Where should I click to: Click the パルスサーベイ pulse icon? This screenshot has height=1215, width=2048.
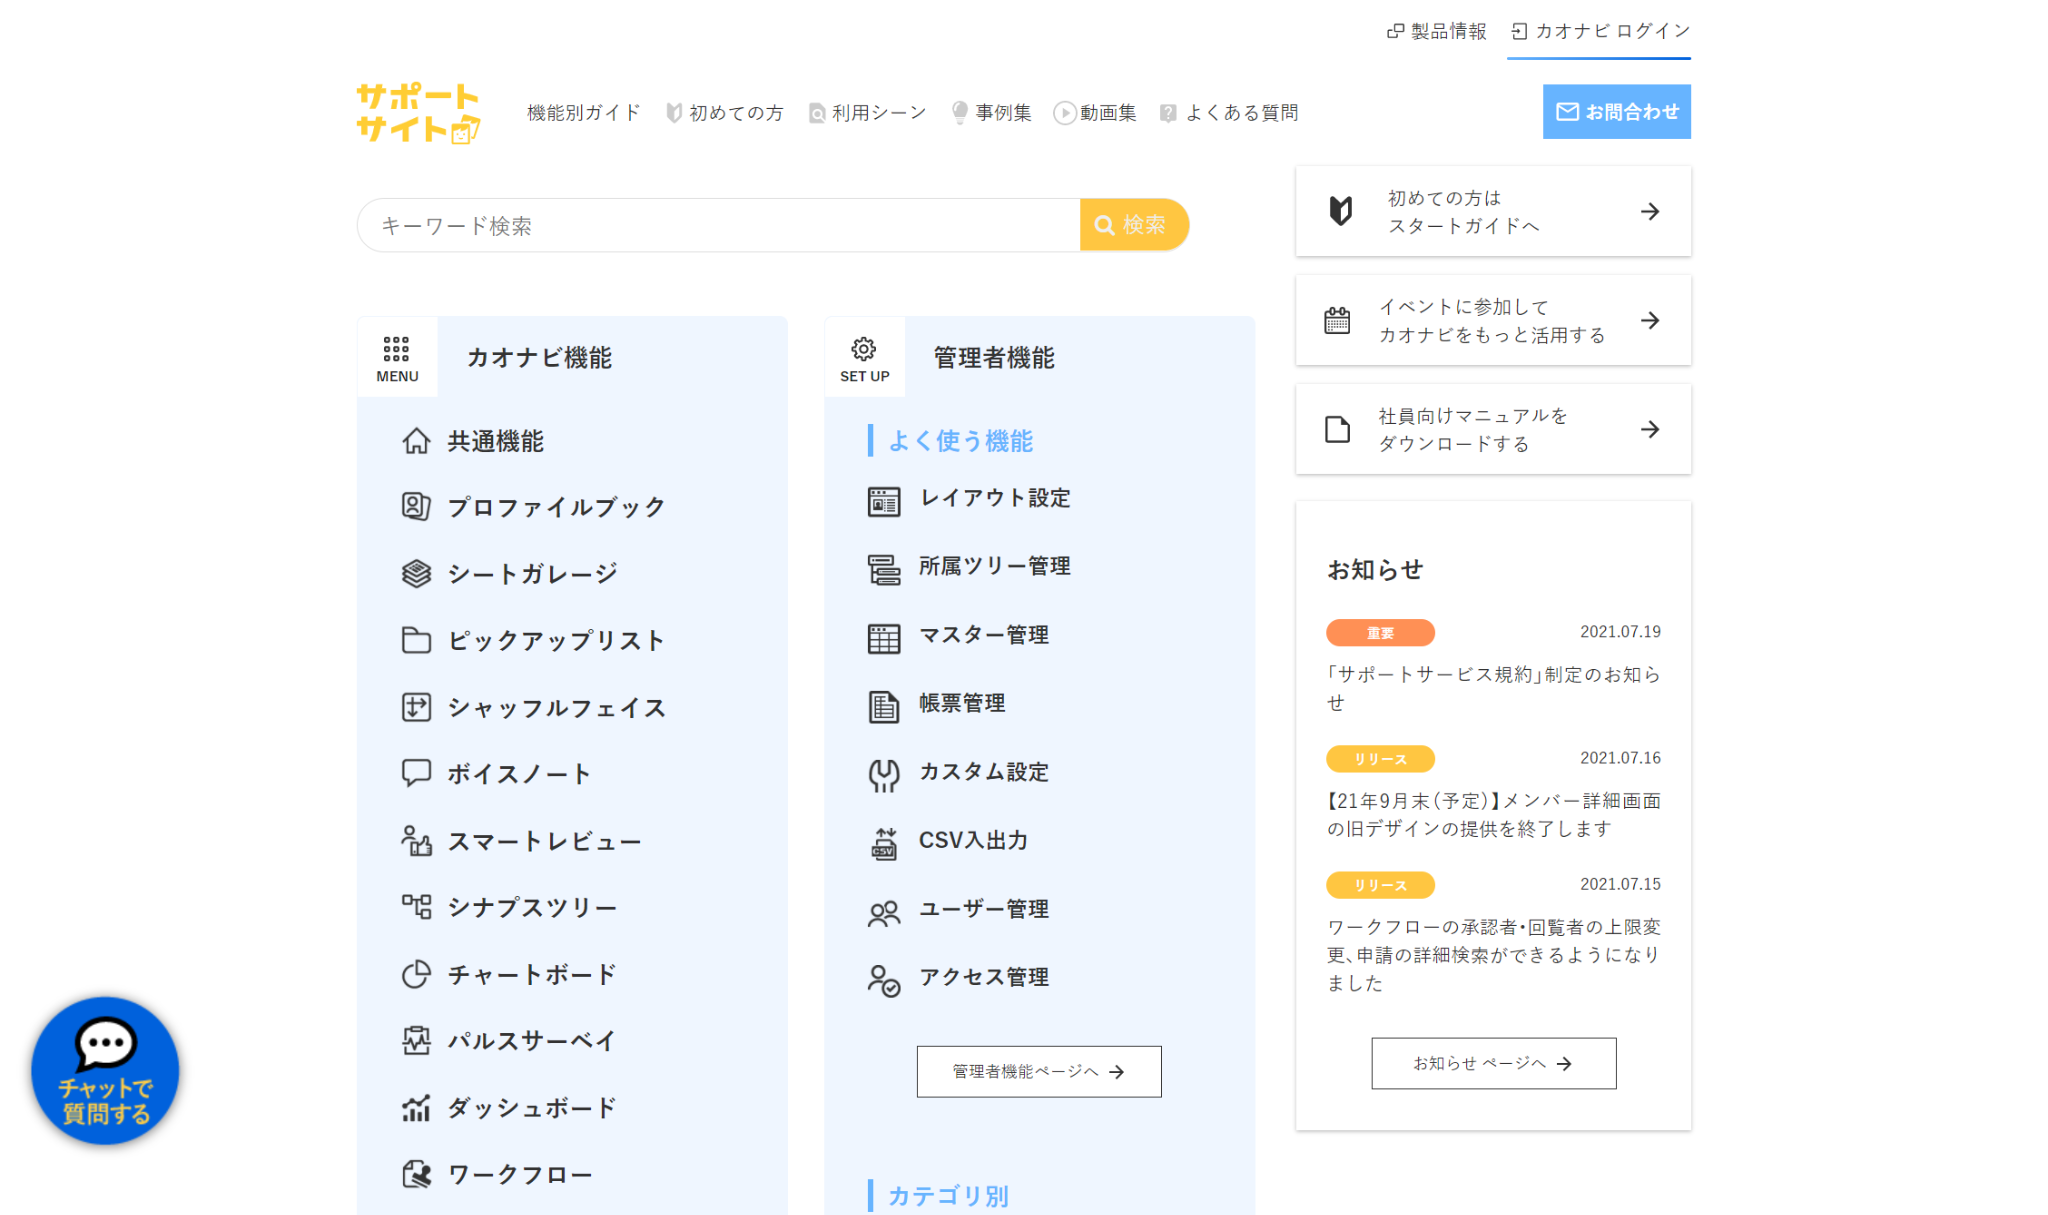pyautogui.click(x=416, y=1041)
